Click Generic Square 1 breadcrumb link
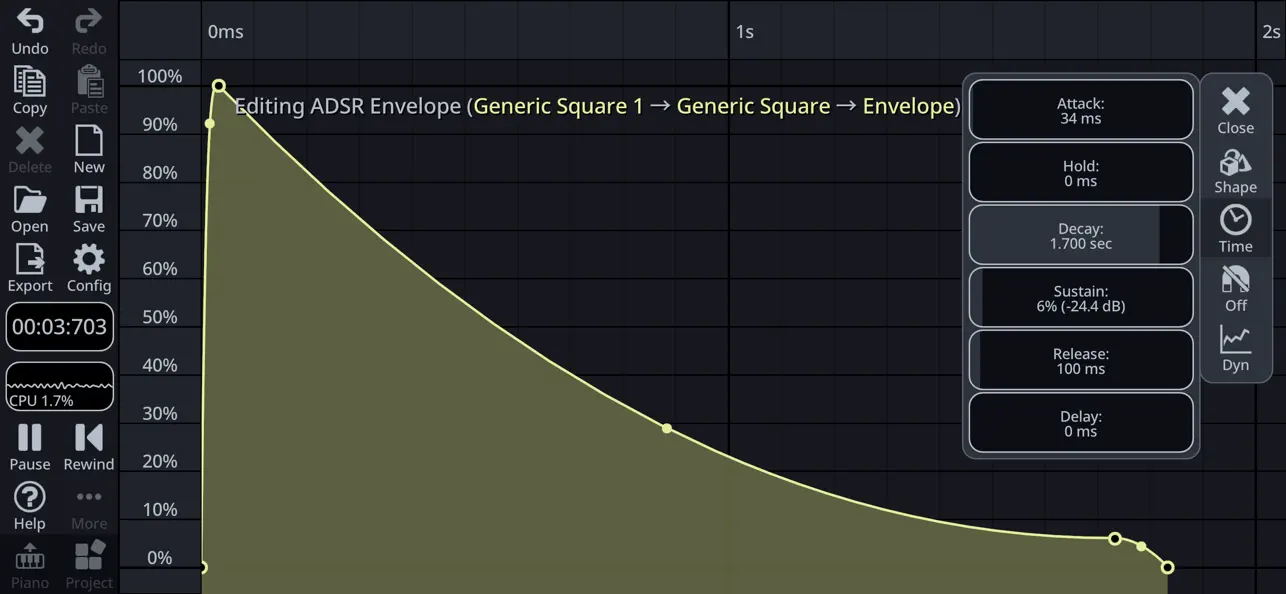The width and height of the screenshot is (1286, 594). (558, 106)
